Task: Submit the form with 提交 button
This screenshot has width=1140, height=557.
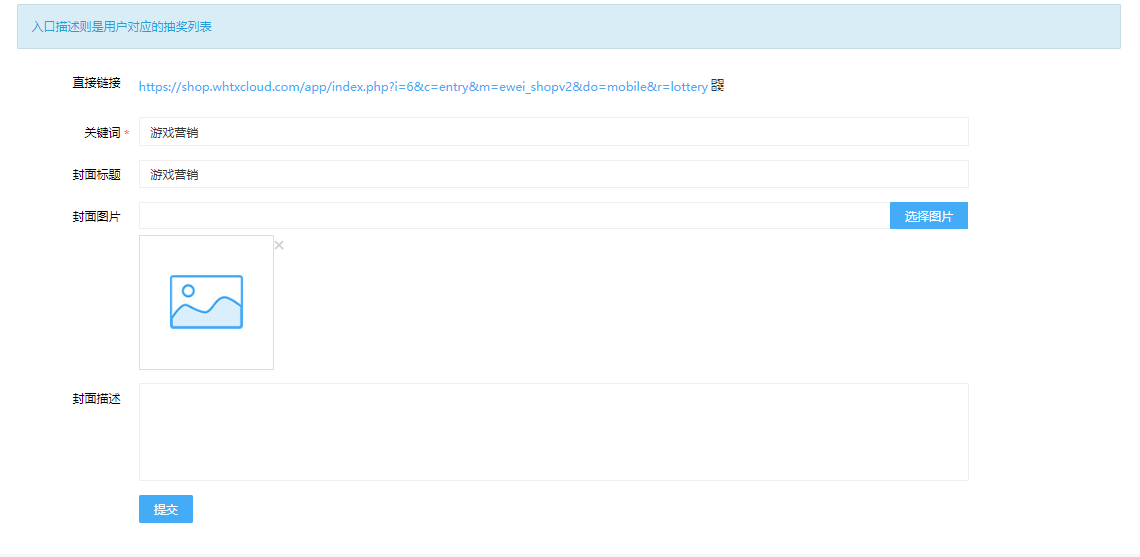Action: (166, 509)
